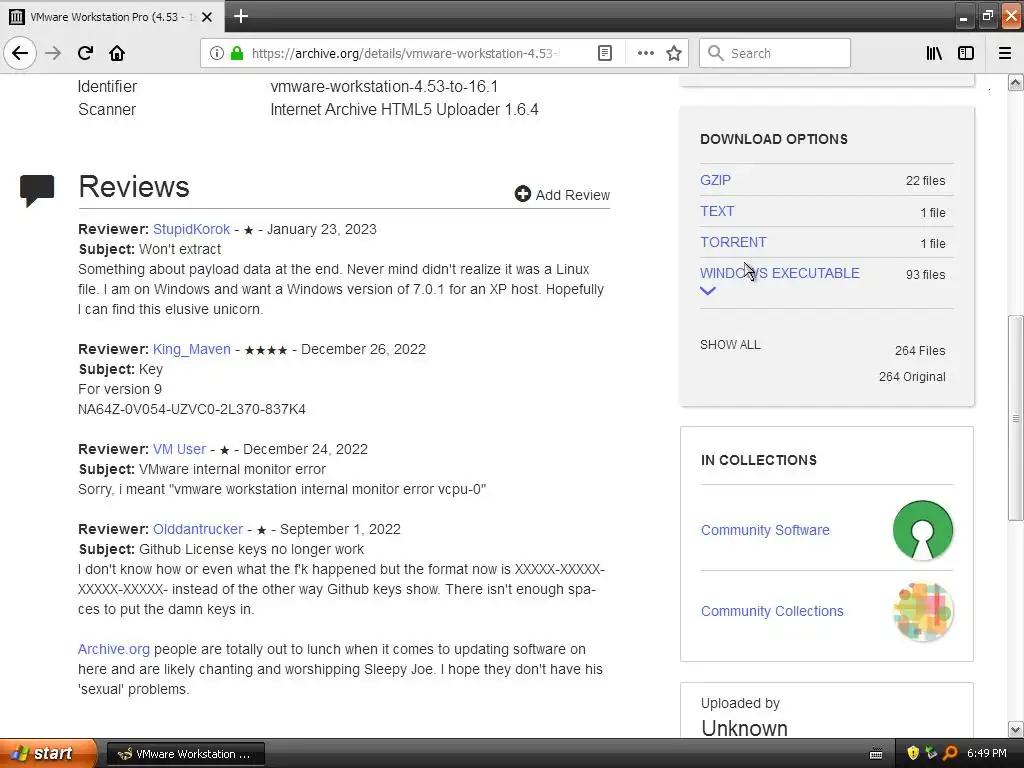The width and height of the screenshot is (1024, 768).
Task: Open Community Collections link
Action: (x=772, y=611)
